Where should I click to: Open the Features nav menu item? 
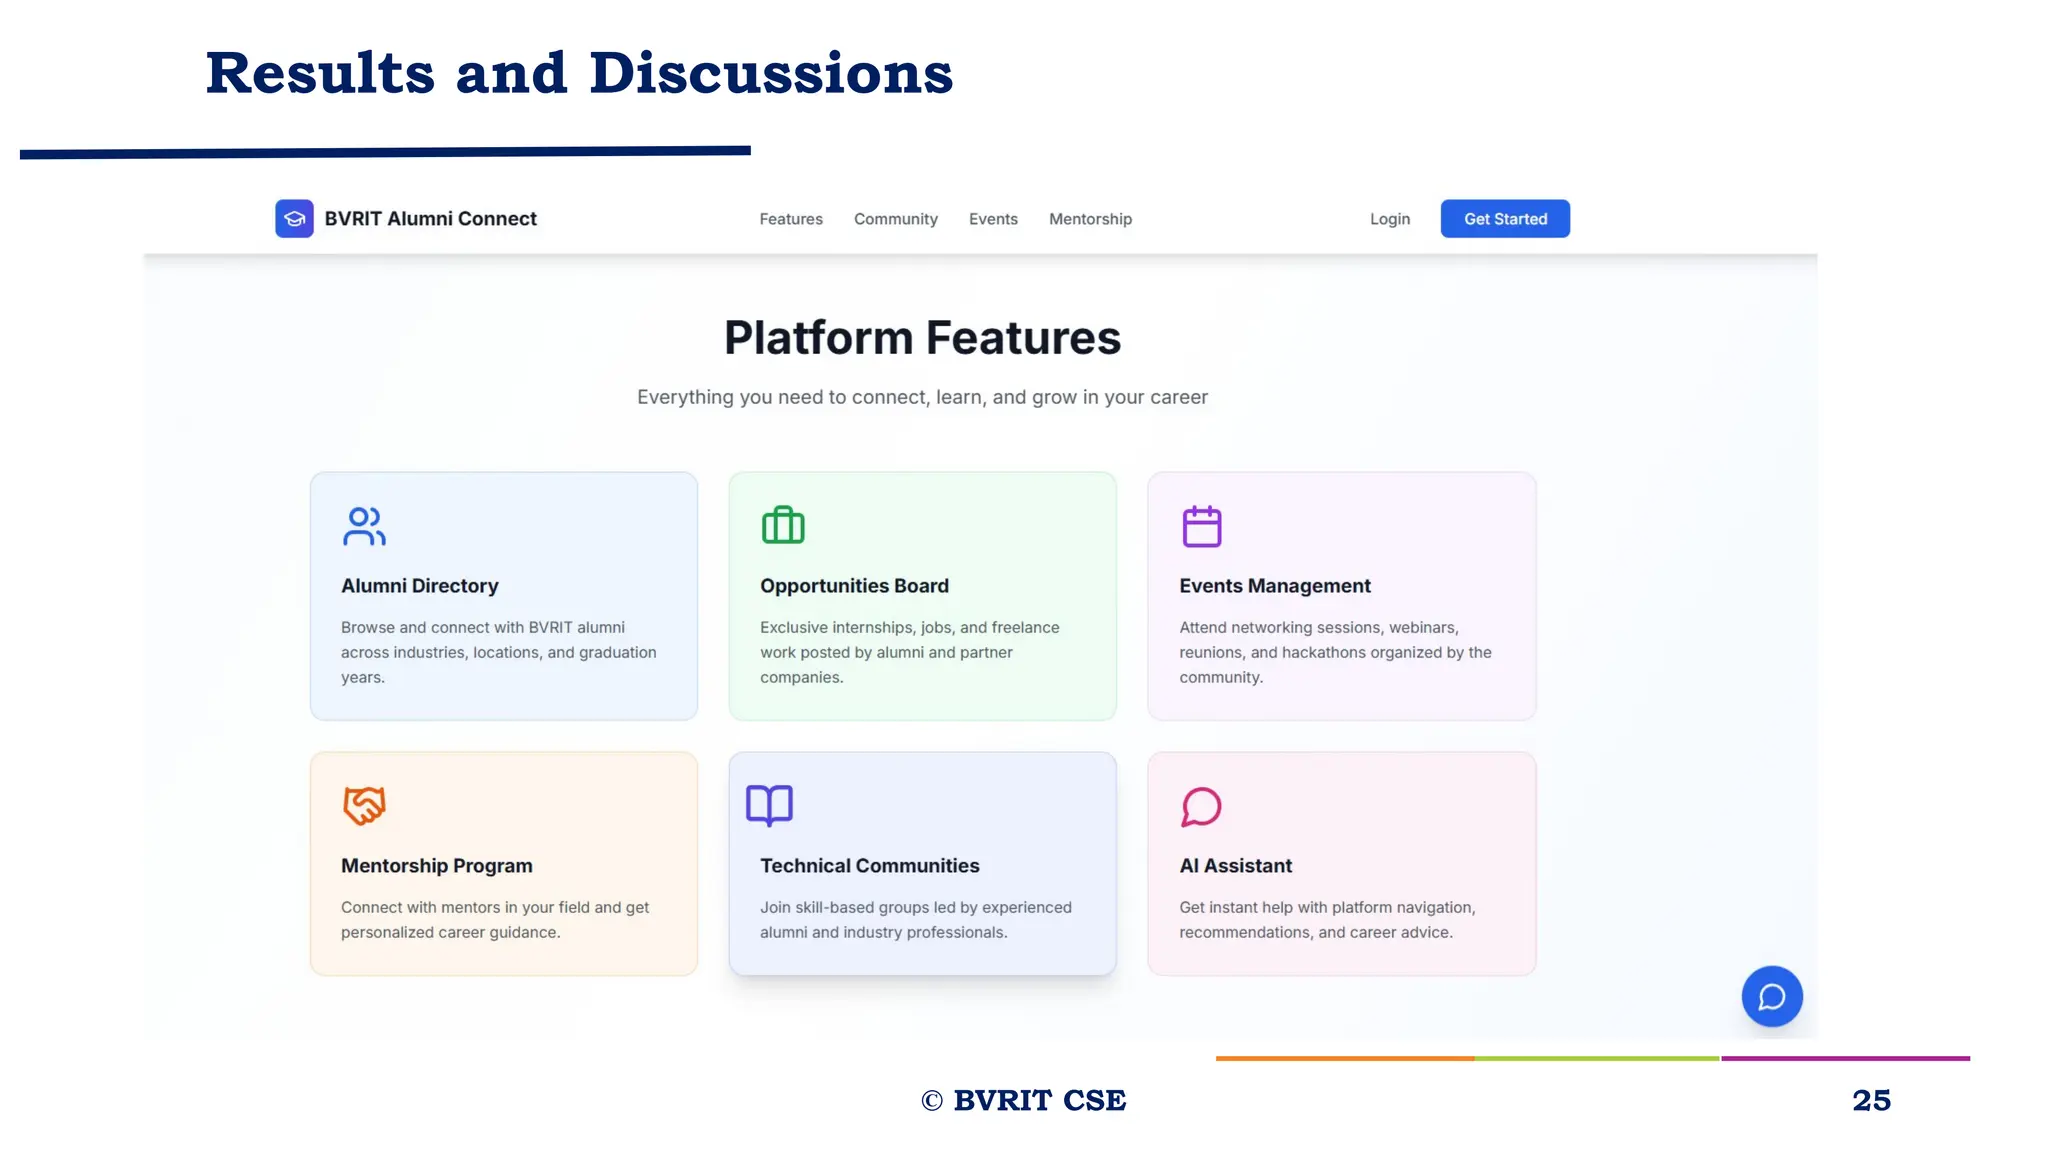click(x=791, y=219)
